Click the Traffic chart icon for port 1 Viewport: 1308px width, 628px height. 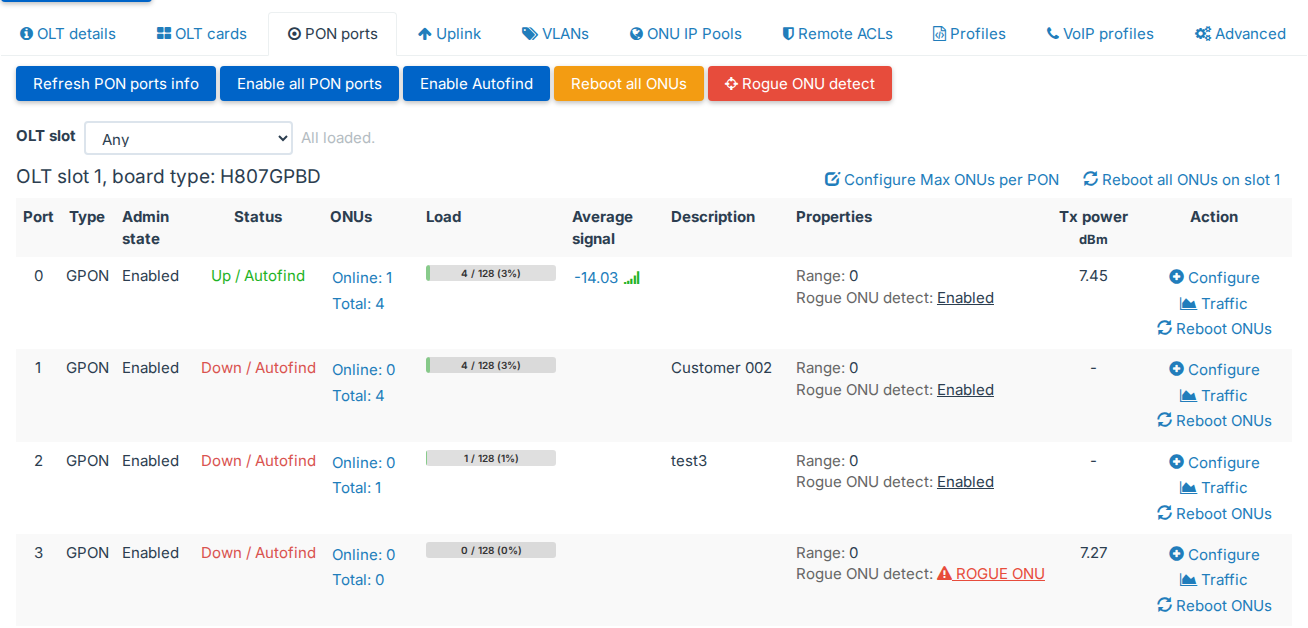pyautogui.click(x=1188, y=395)
